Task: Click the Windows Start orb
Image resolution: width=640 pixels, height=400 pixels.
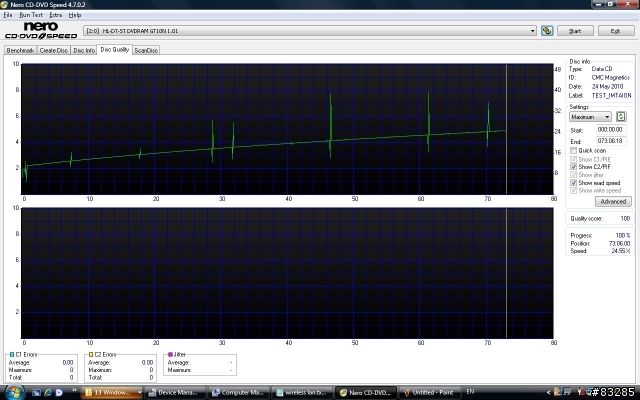Action: [x=13, y=392]
